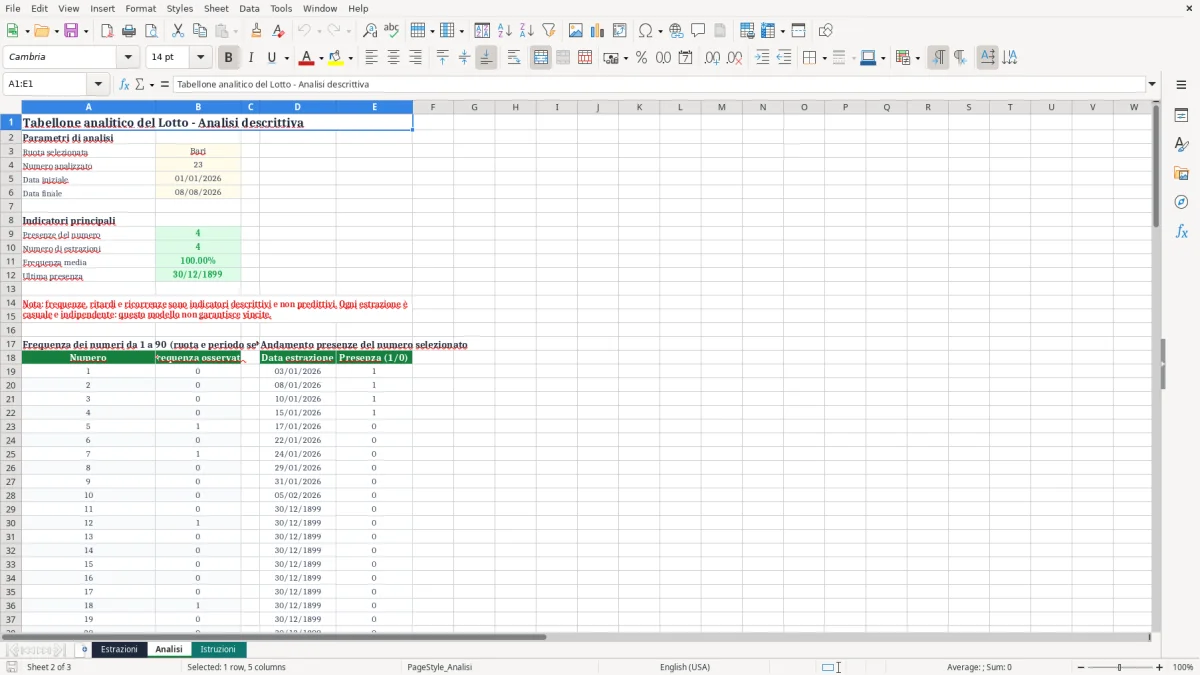Viewport: 1200px width, 675px height.
Task: Click the AutoFilter funnel icon
Action: tap(549, 31)
